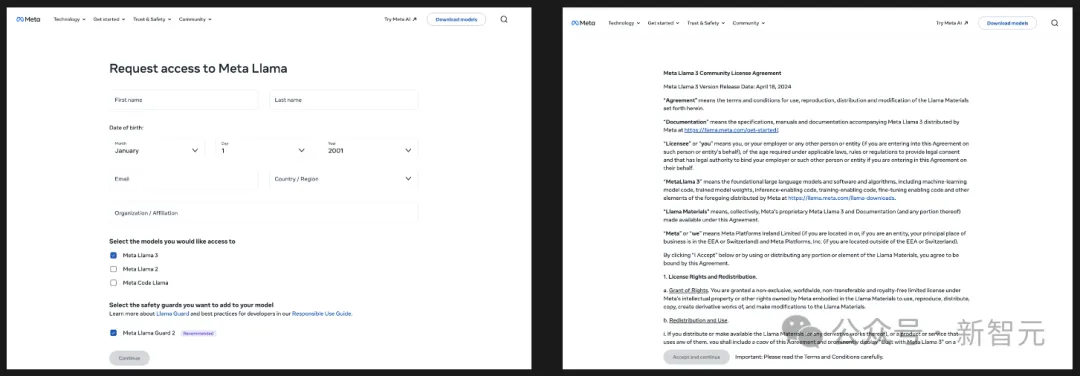
Task: Check the Meta Llama 2 checkbox
Action: point(114,269)
